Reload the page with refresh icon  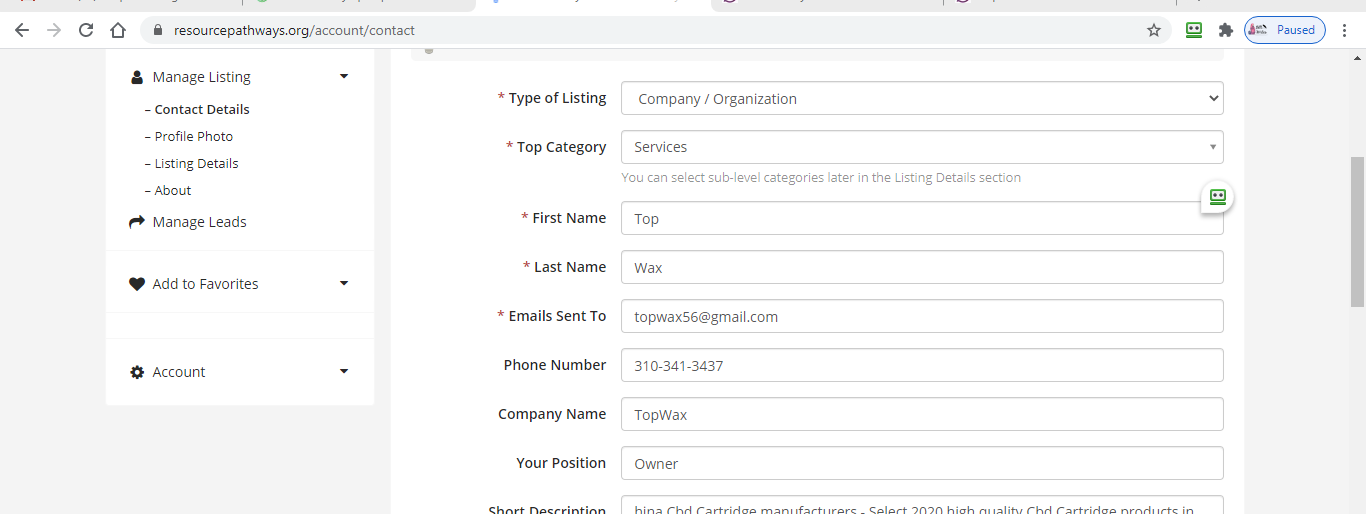[x=86, y=30]
